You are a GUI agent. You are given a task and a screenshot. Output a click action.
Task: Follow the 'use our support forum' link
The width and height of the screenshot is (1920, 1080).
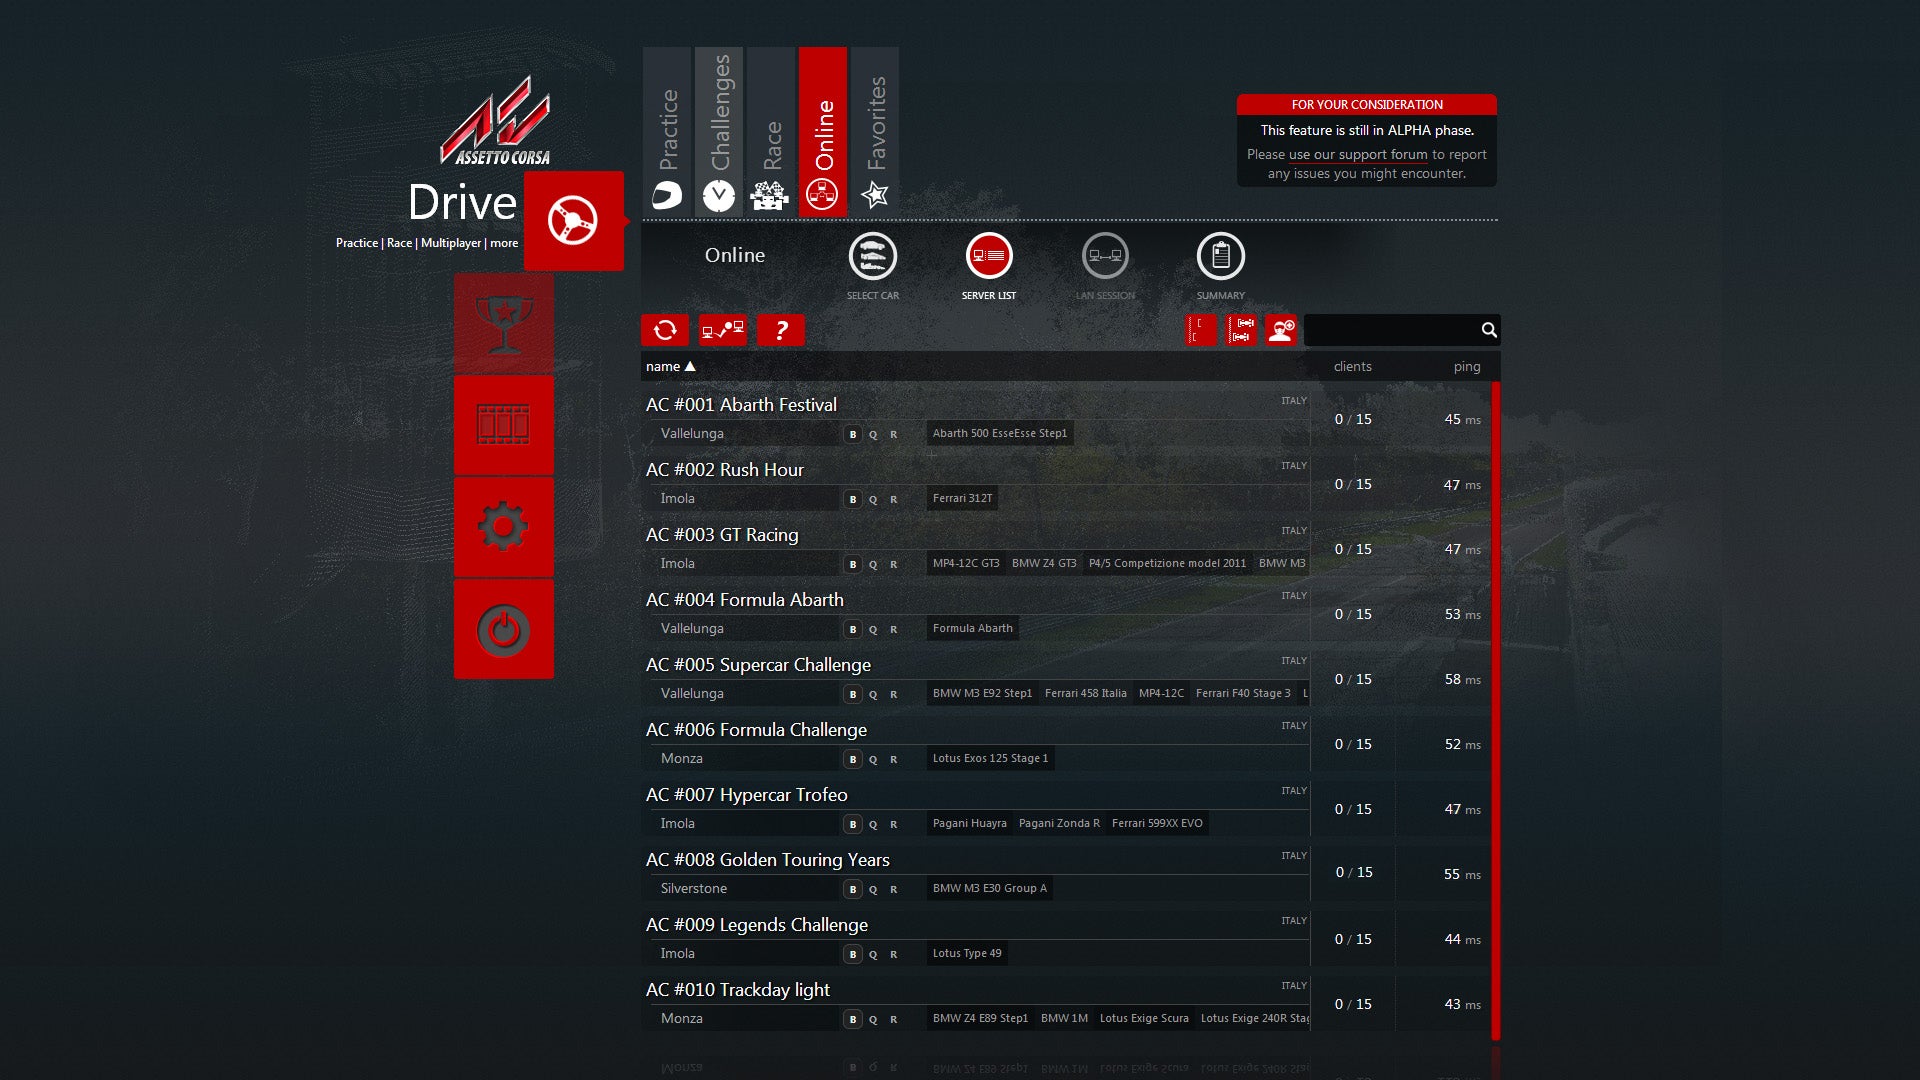1357,155
